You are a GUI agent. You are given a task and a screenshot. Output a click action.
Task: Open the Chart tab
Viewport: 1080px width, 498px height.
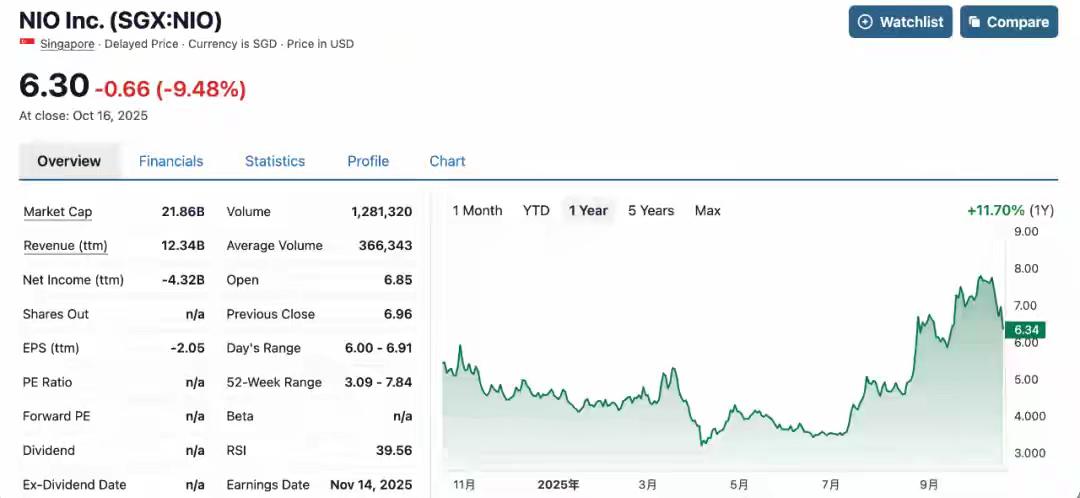pos(447,161)
